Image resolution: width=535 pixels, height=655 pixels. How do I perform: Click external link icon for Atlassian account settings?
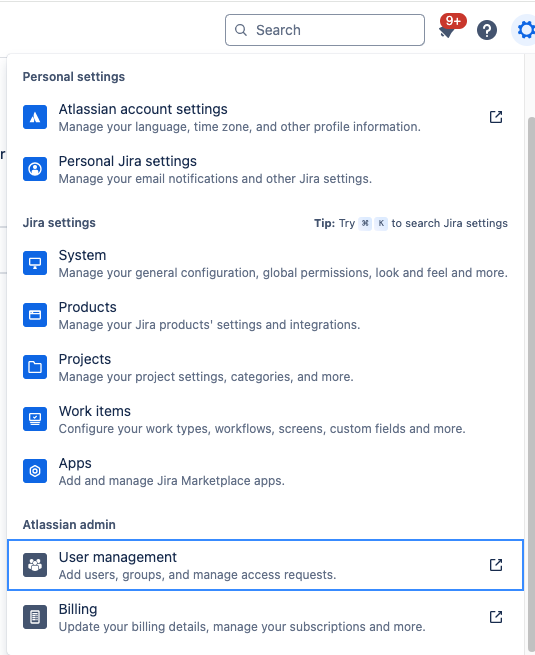click(496, 117)
